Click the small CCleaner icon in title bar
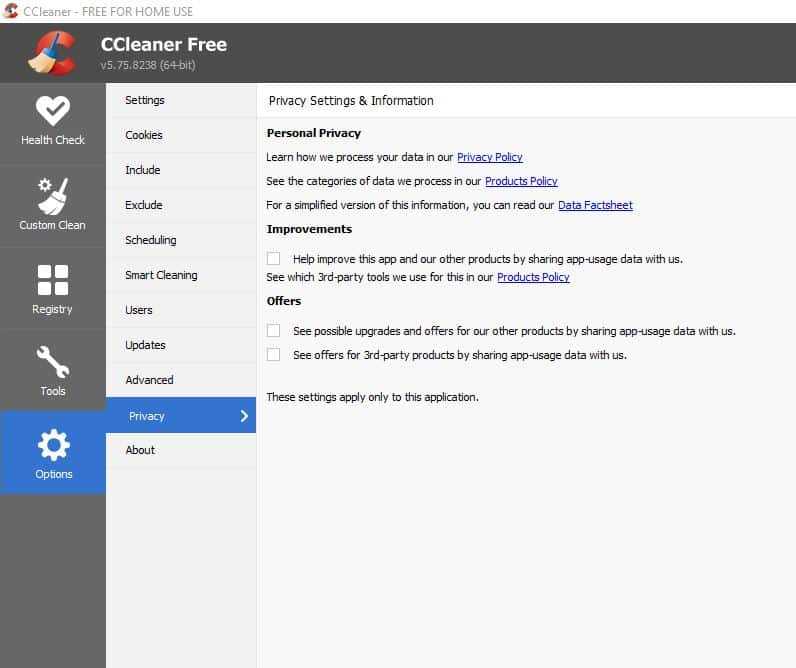Screen dimensions: 796x668 [10, 11]
